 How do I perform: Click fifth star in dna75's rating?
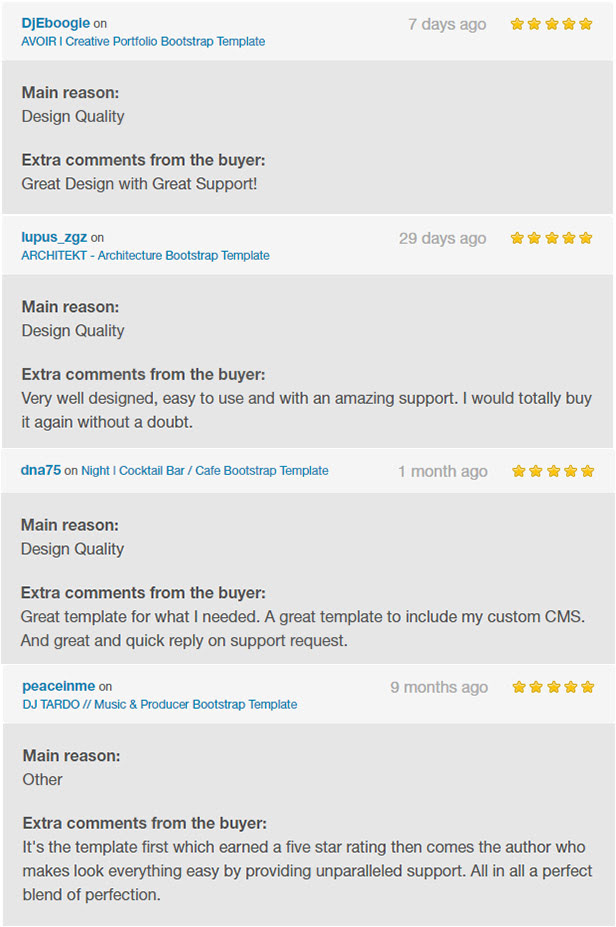point(588,471)
